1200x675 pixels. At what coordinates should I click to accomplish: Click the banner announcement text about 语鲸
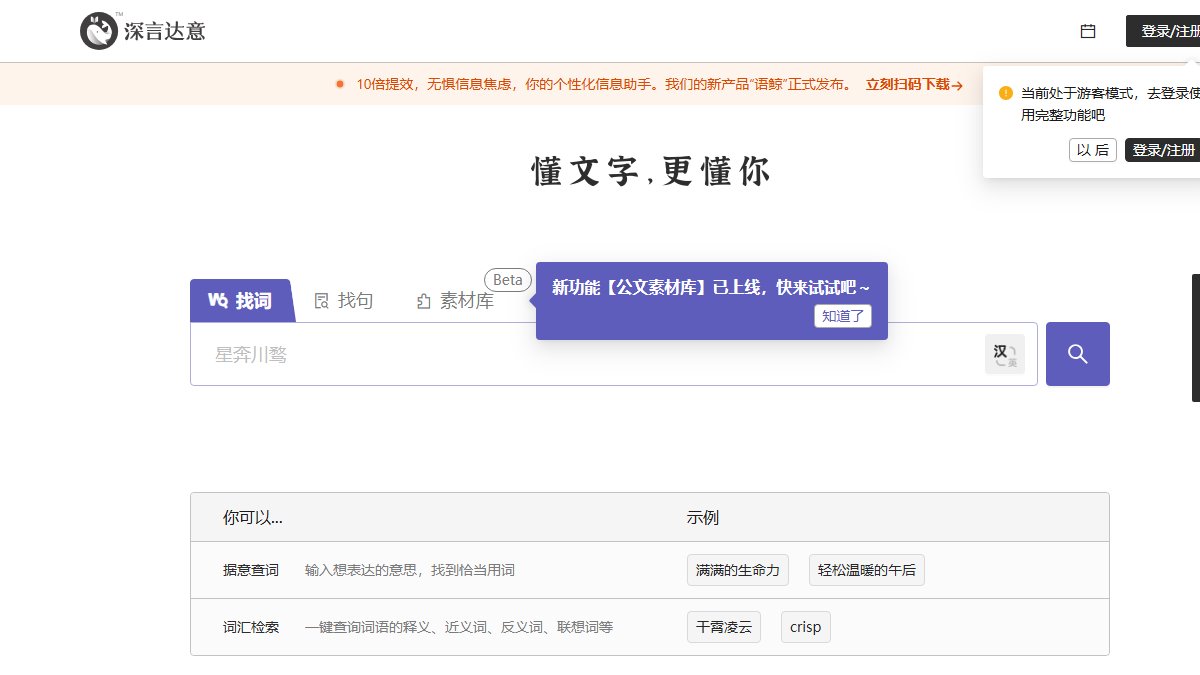click(604, 85)
